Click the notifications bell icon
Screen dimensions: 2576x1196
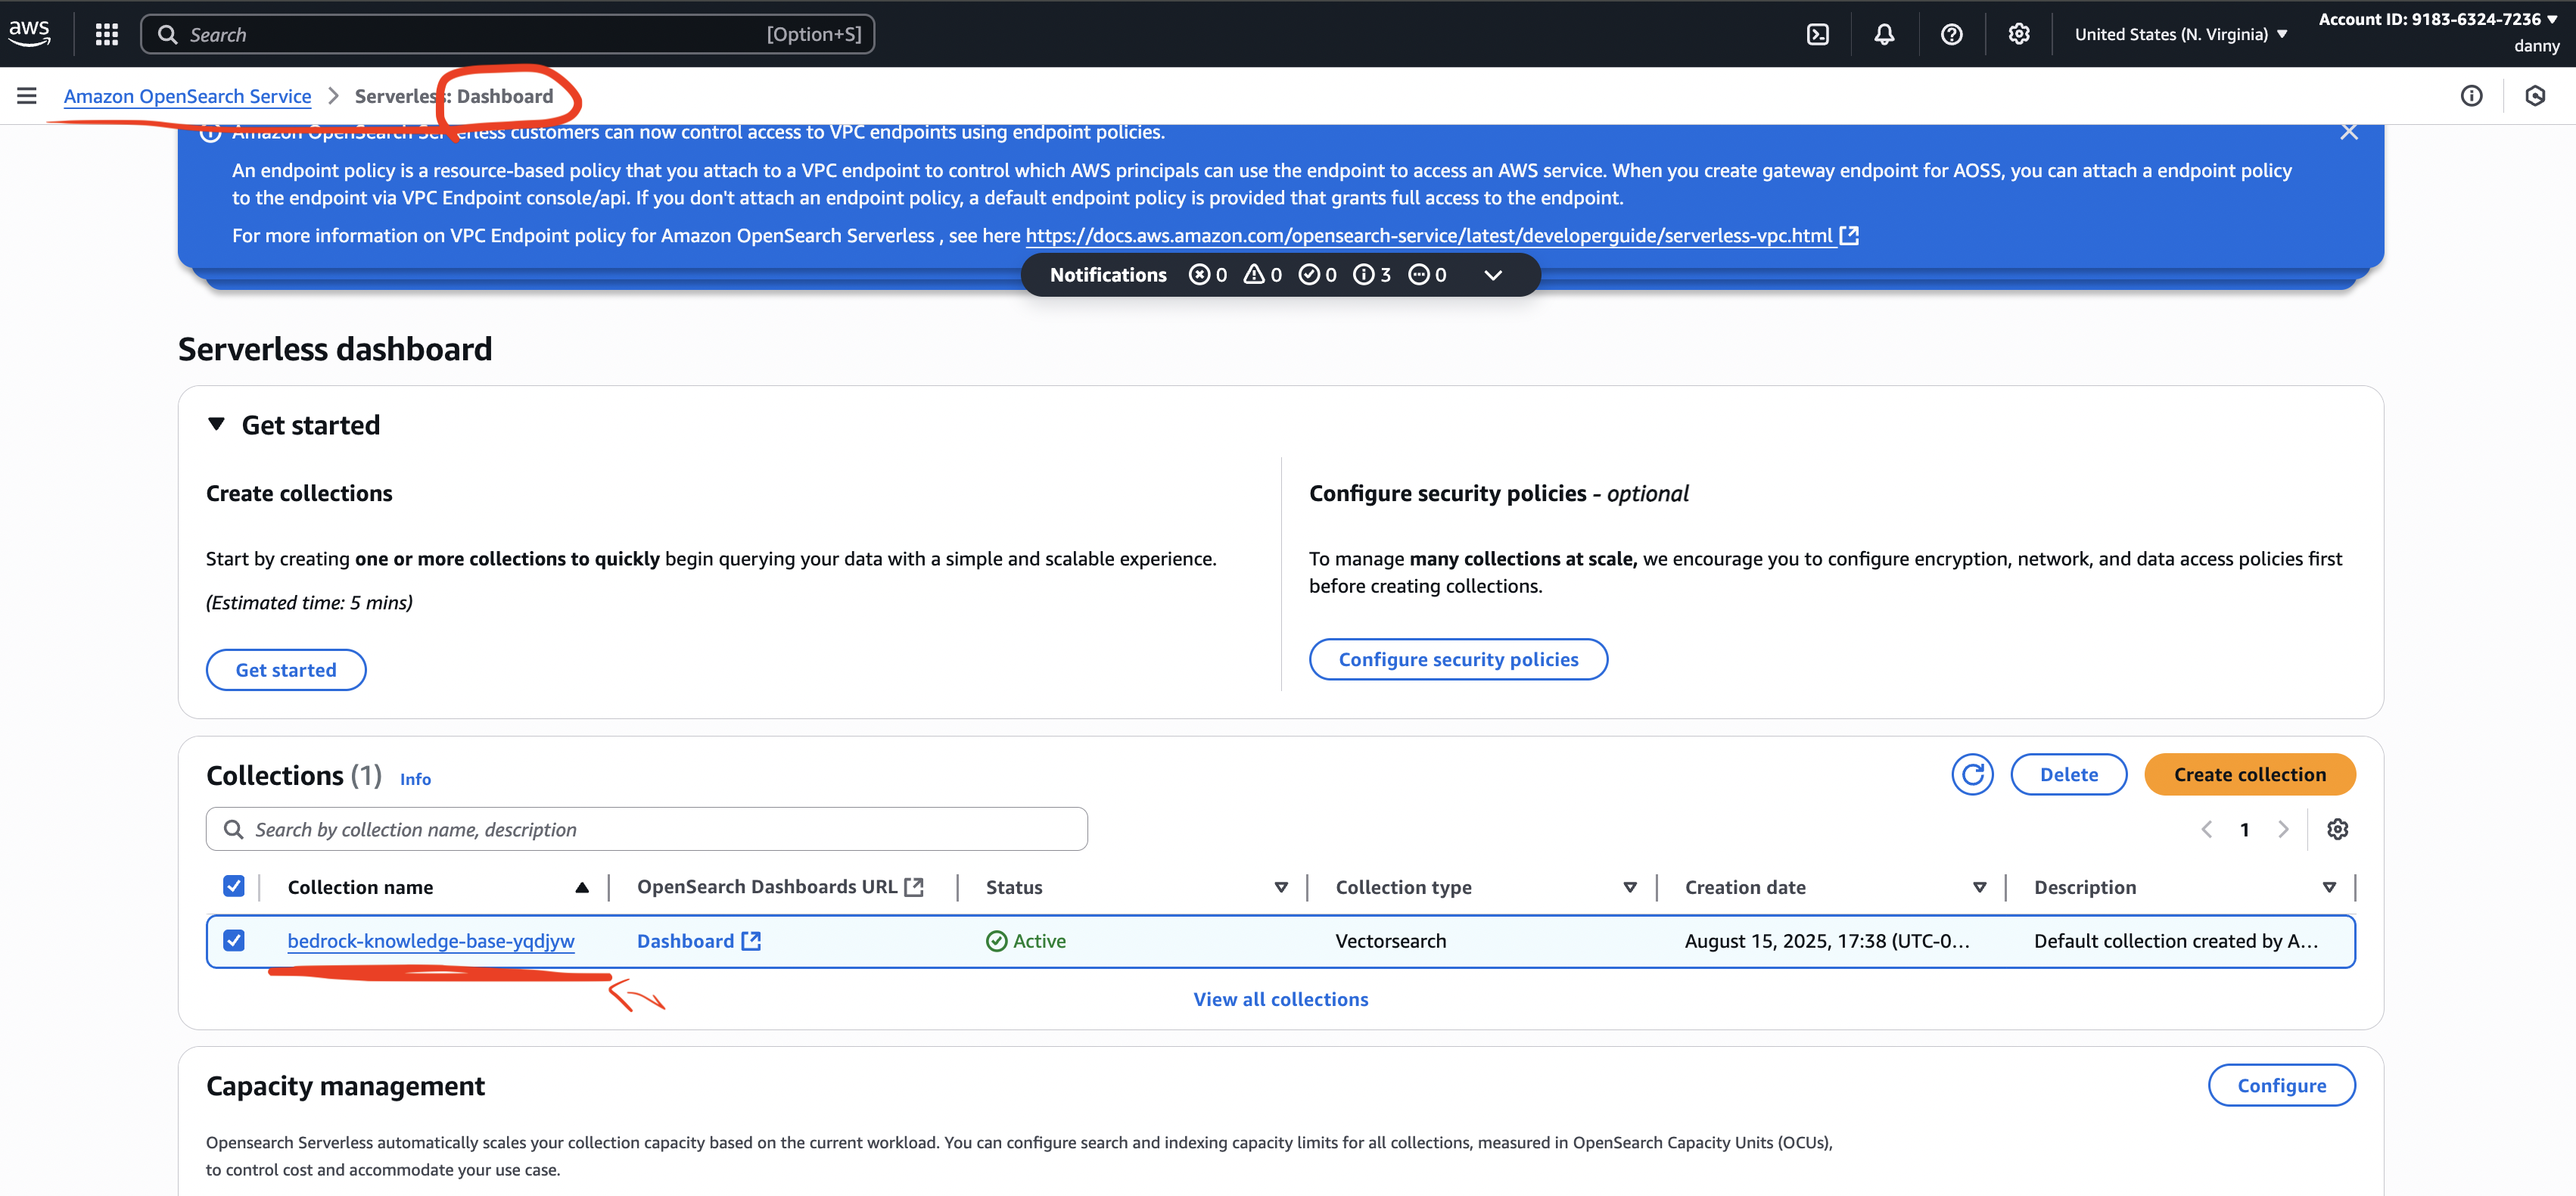(x=1884, y=34)
